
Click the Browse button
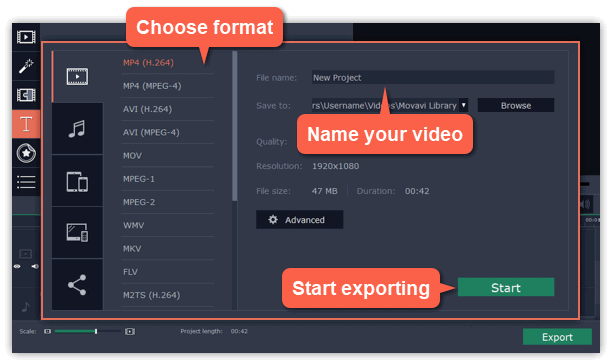(x=516, y=105)
